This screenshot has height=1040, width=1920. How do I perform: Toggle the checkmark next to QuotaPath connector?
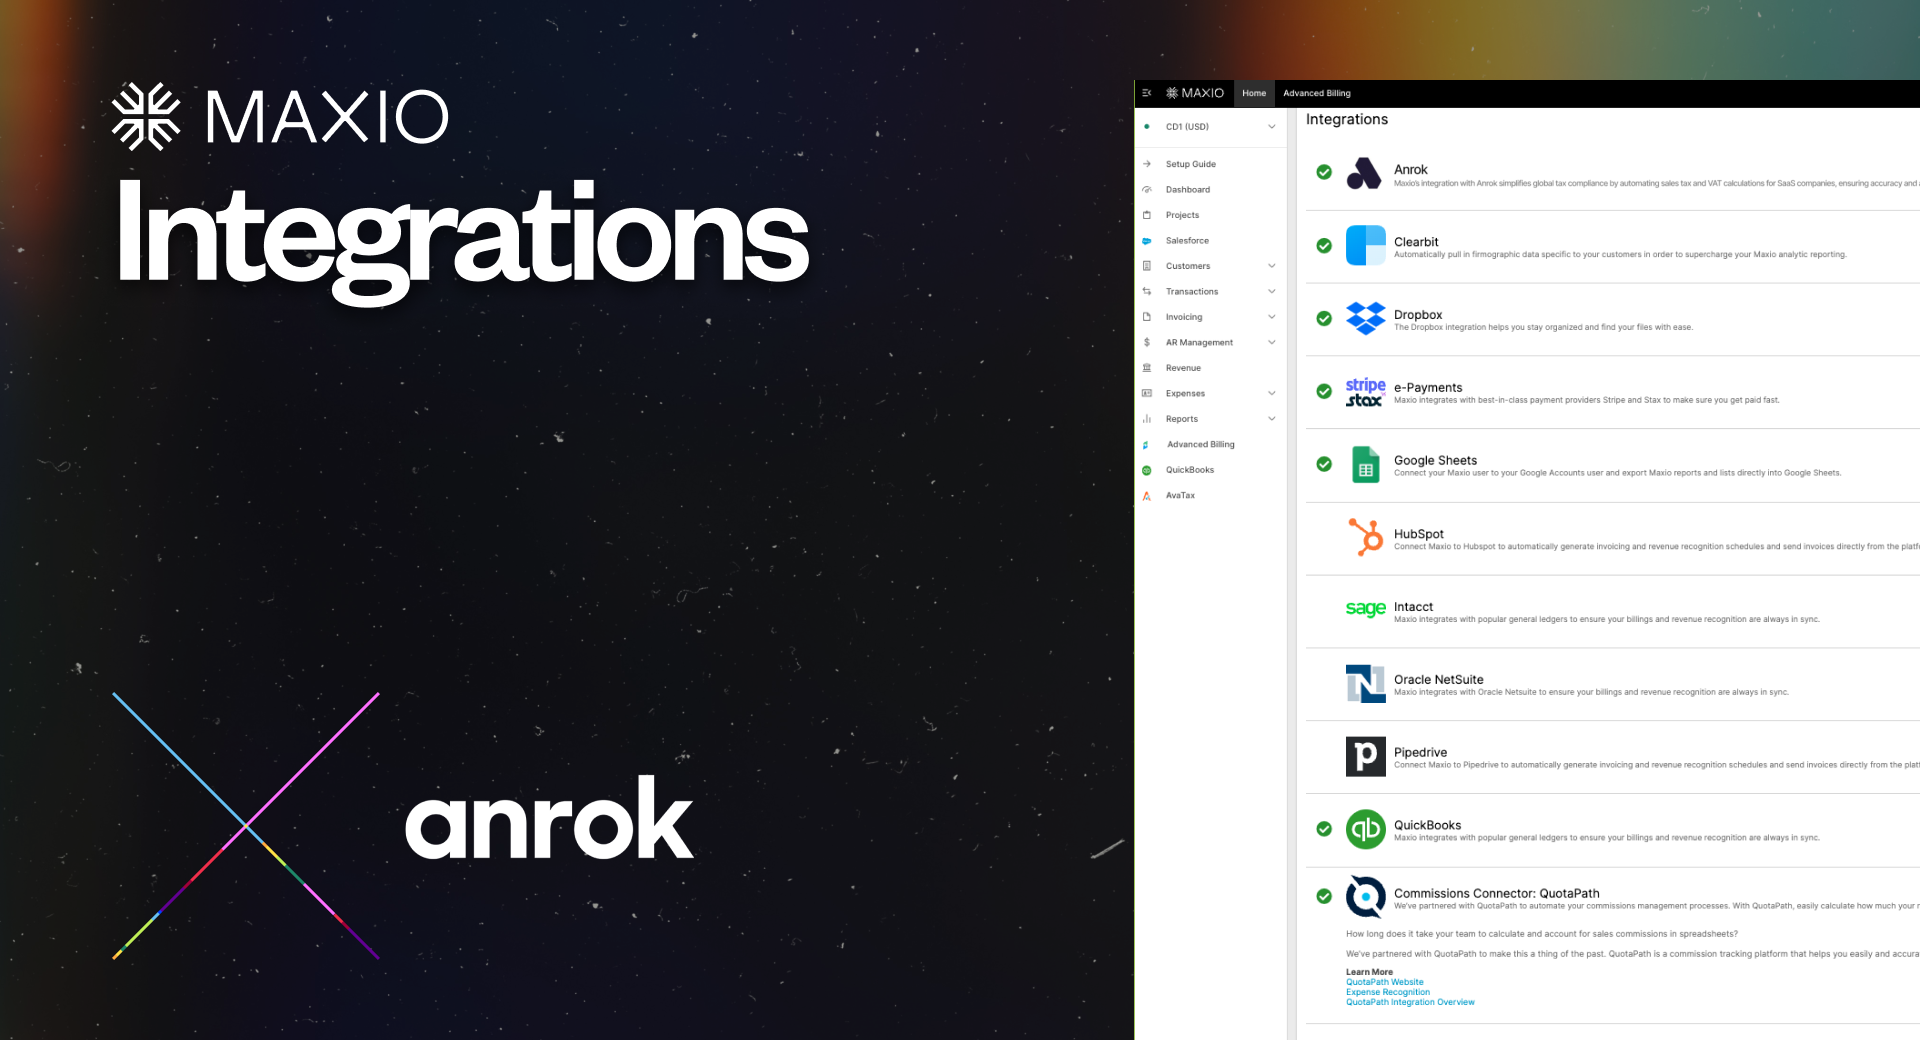(x=1324, y=896)
